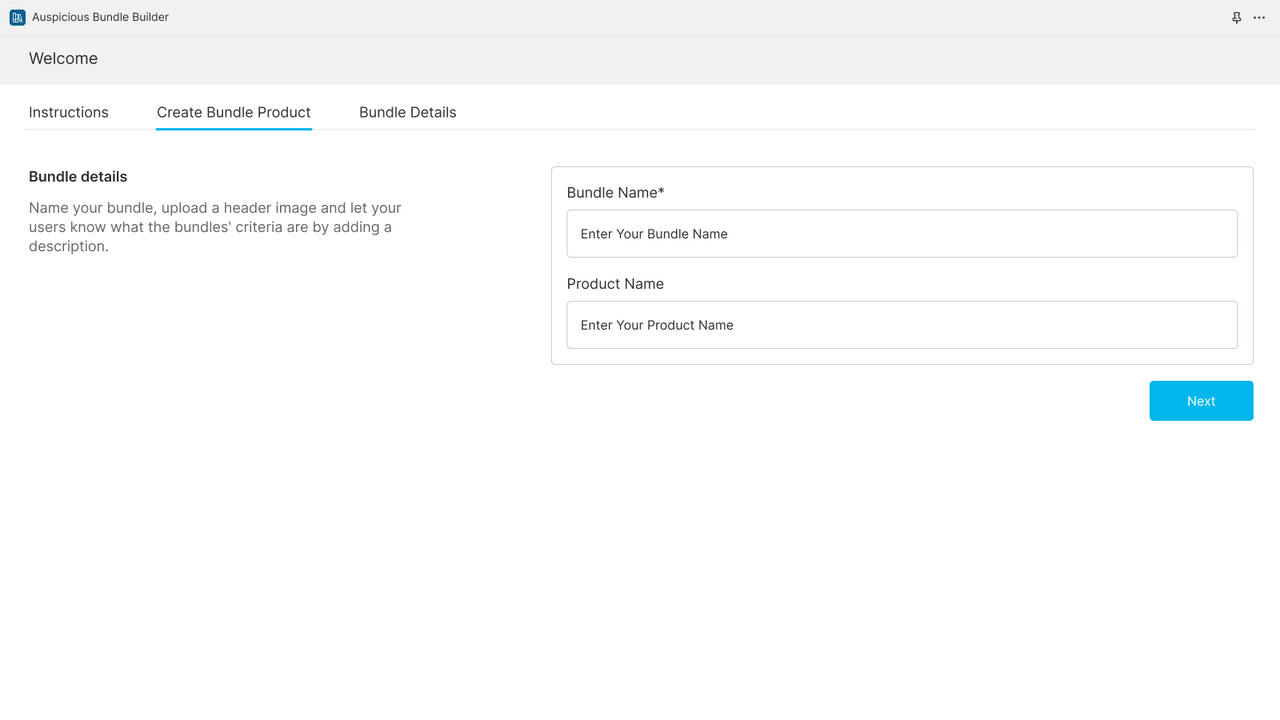Click the Next button

[1201, 400]
